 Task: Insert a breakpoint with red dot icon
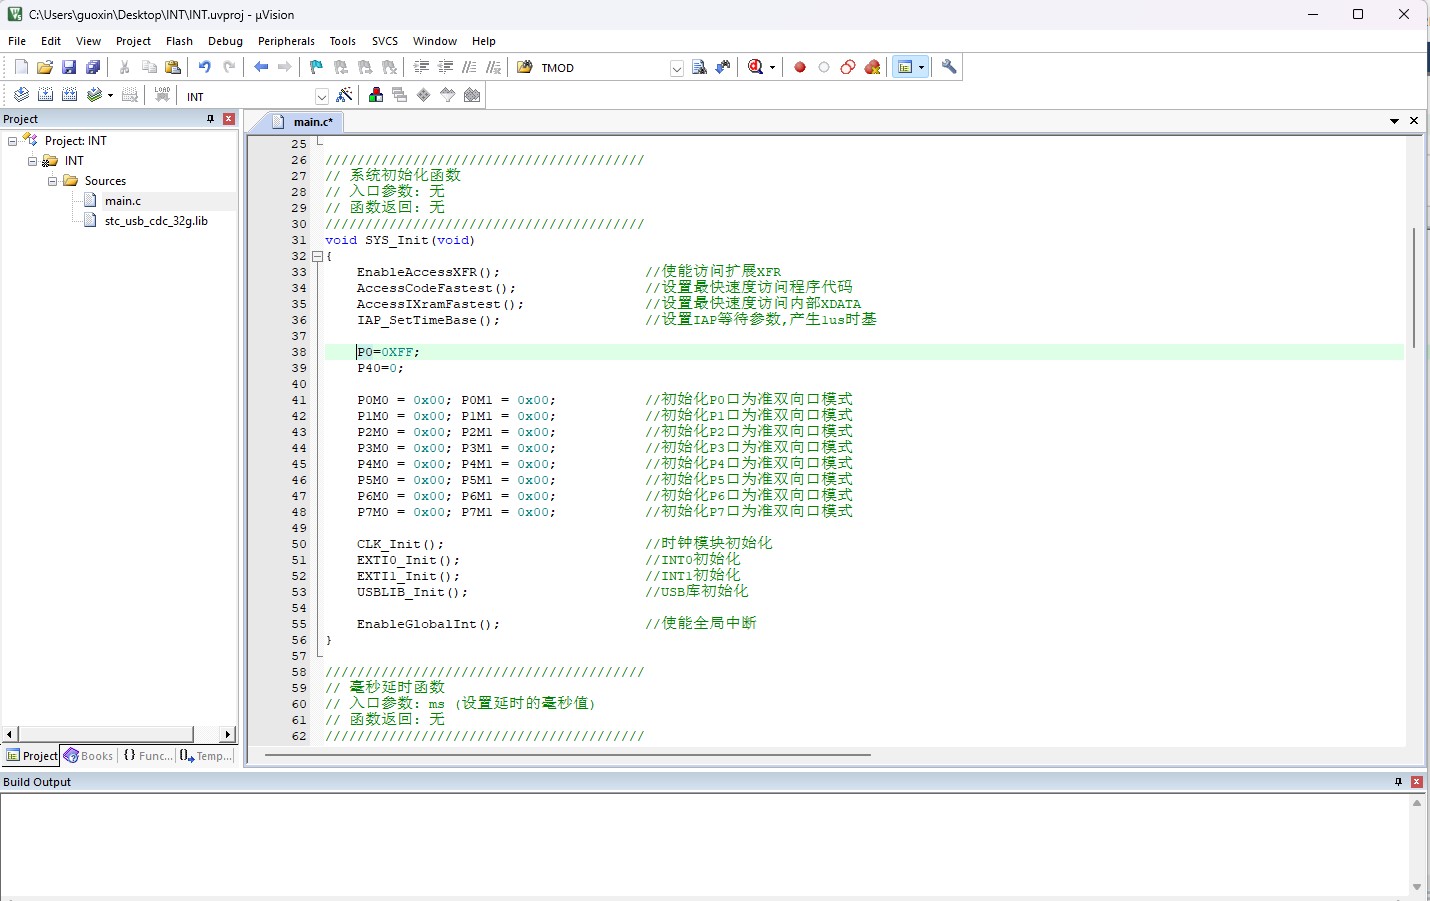point(800,67)
